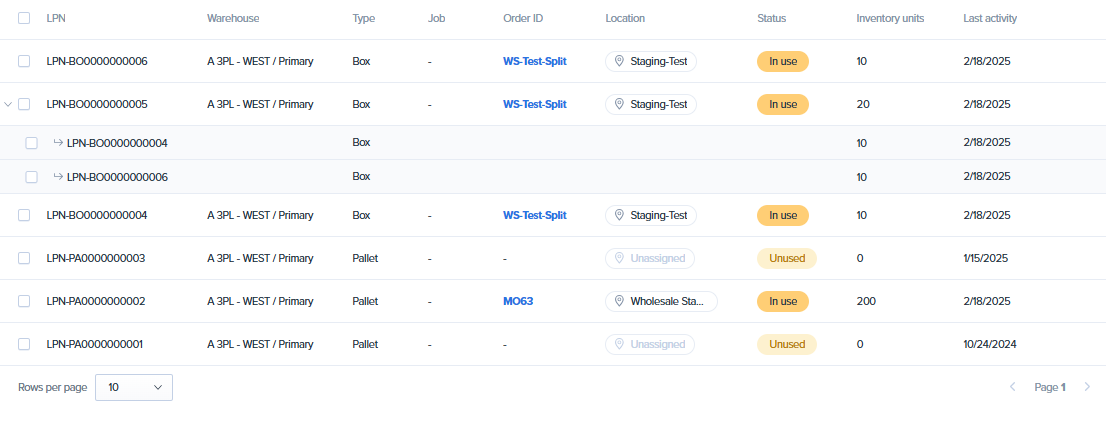Click child arrow icon beside nested LPN-BO0000000006
1106x424 pixels.
tap(58, 177)
